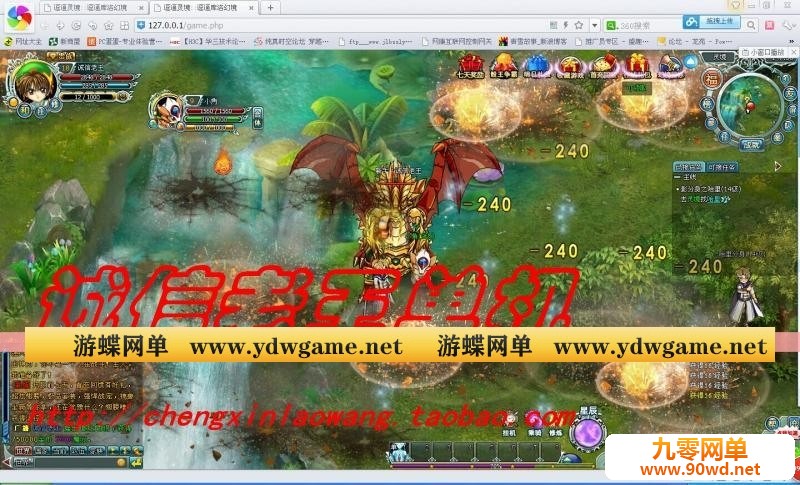The image size is (800, 485).
Task: Click the 360 browser logo icon
Action: click(x=19, y=17)
